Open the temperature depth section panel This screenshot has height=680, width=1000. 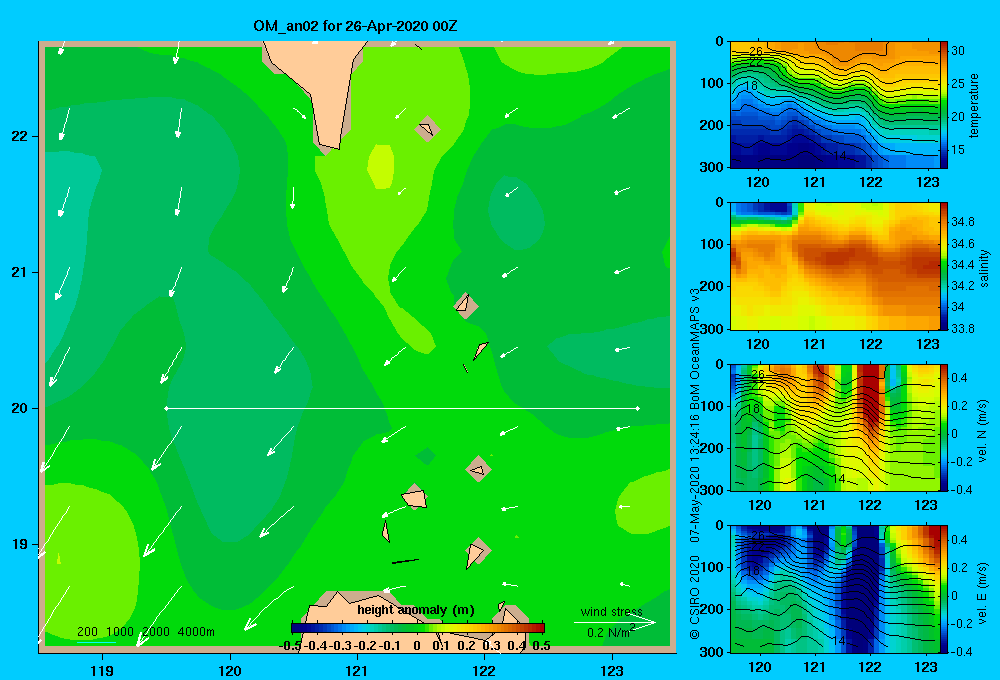[835, 105]
